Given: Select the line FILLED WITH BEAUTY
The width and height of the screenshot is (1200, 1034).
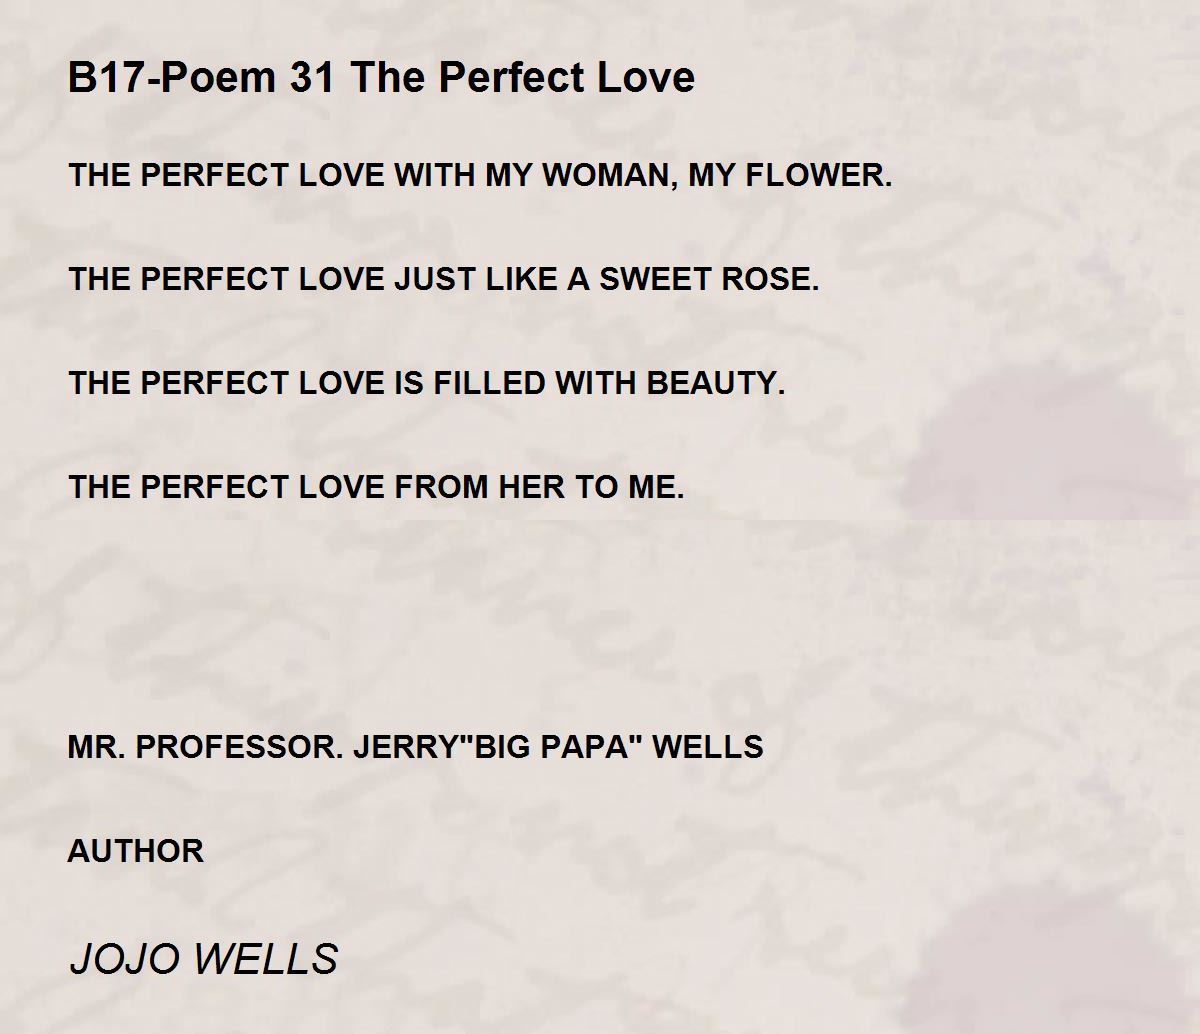Looking at the screenshot, I should (427, 383).
